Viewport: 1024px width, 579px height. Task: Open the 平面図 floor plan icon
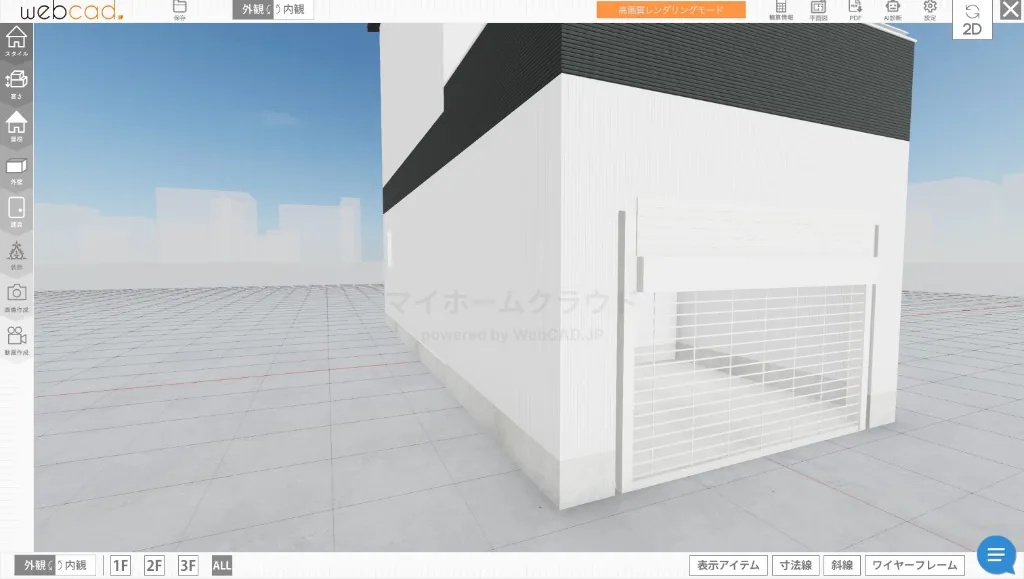(x=818, y=10)
